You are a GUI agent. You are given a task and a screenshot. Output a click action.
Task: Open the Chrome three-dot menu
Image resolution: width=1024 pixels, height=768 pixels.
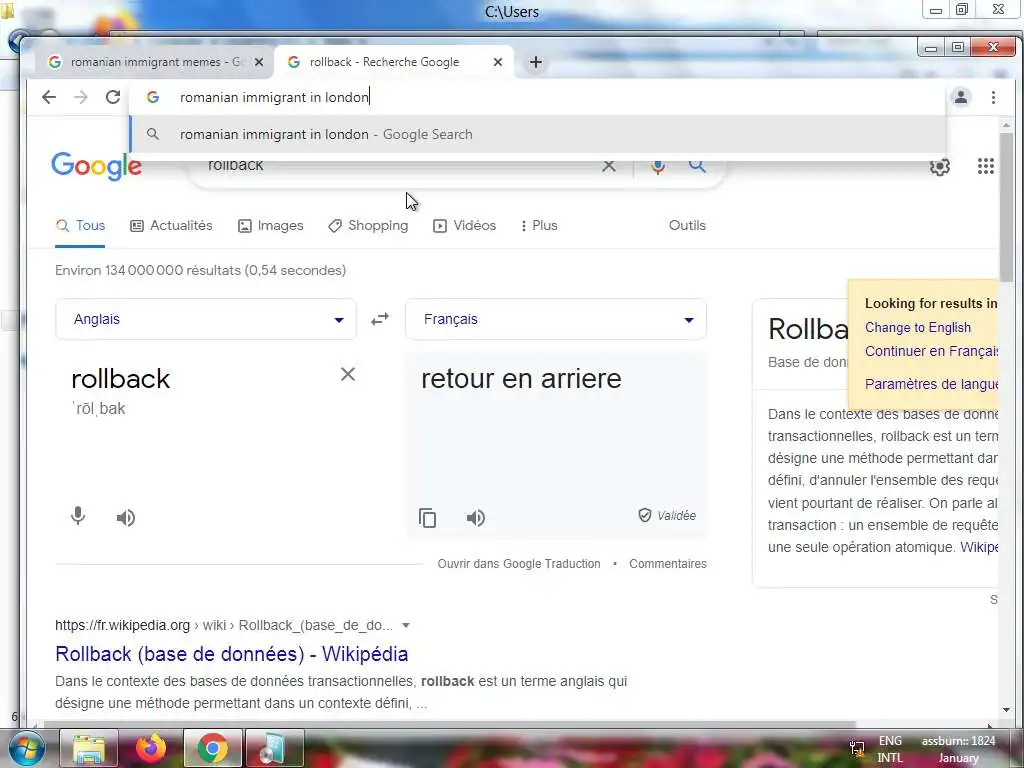(993, 97)
